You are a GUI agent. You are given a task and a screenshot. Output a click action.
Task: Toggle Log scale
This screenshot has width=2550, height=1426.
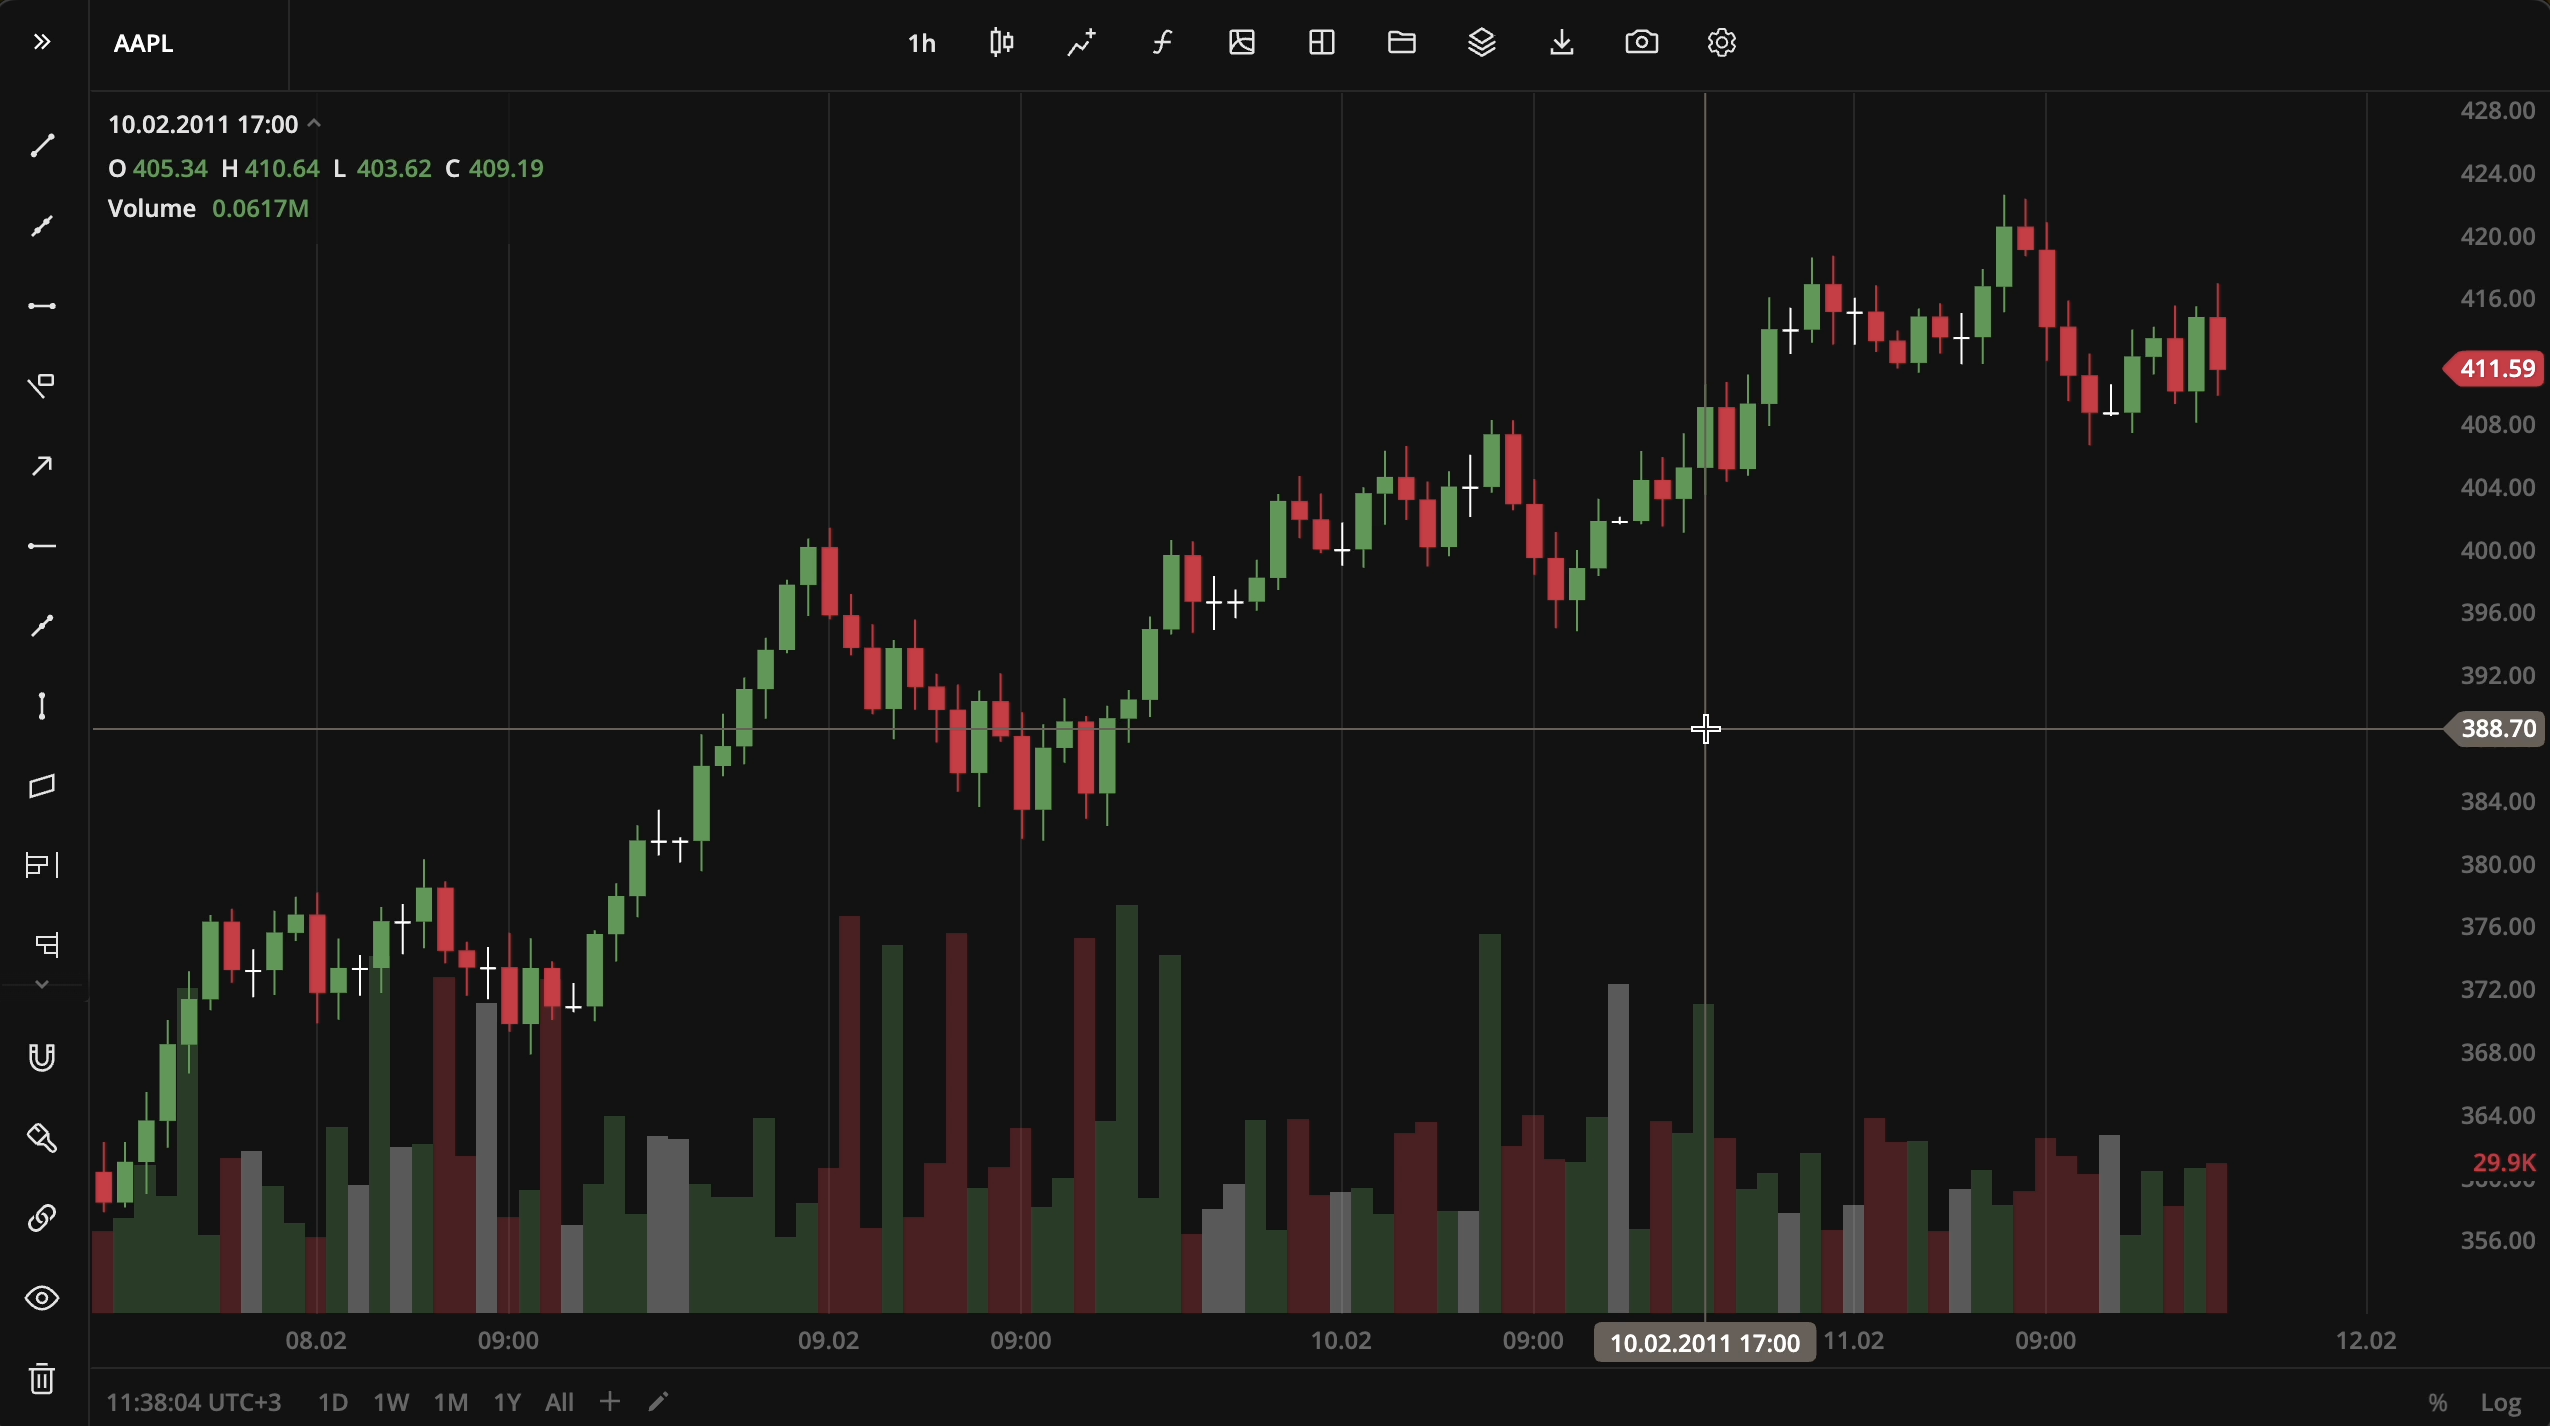pyautogui.click(x=2500, y=1402)
